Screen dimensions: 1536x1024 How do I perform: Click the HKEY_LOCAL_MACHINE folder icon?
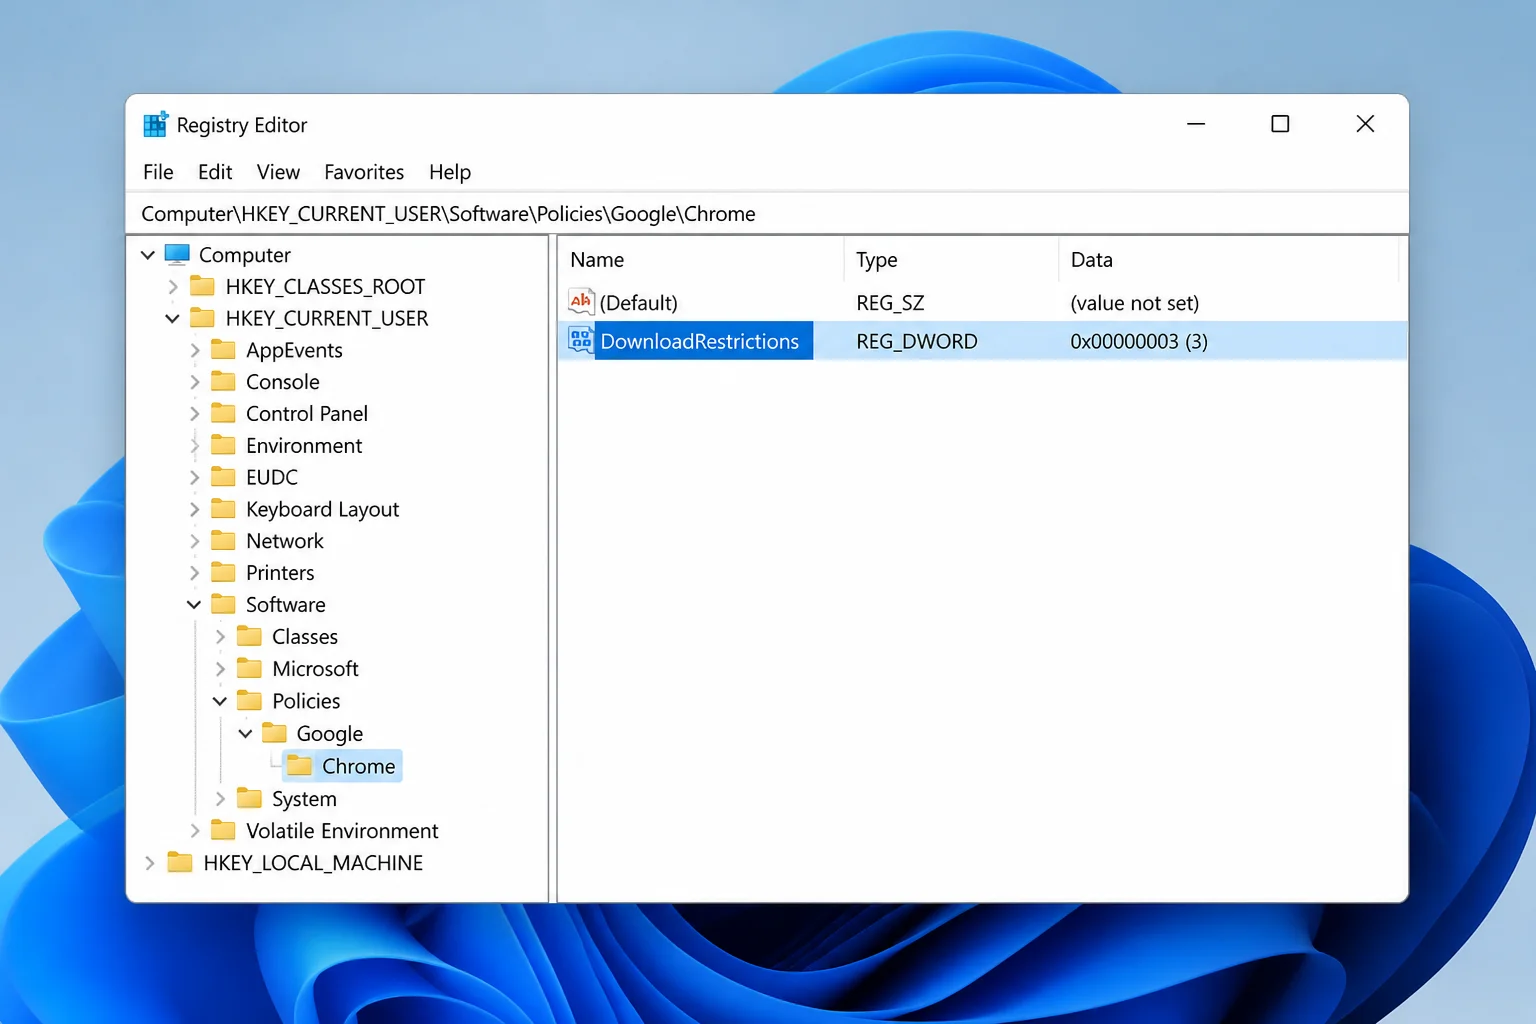coord(180,862)
